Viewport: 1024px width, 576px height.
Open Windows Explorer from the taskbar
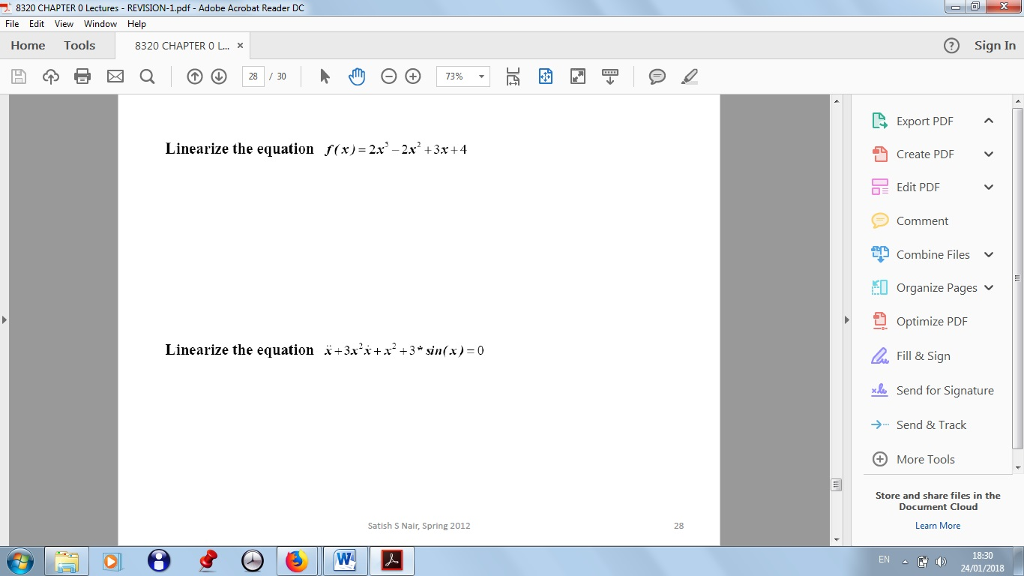click(x=66, y=561)
